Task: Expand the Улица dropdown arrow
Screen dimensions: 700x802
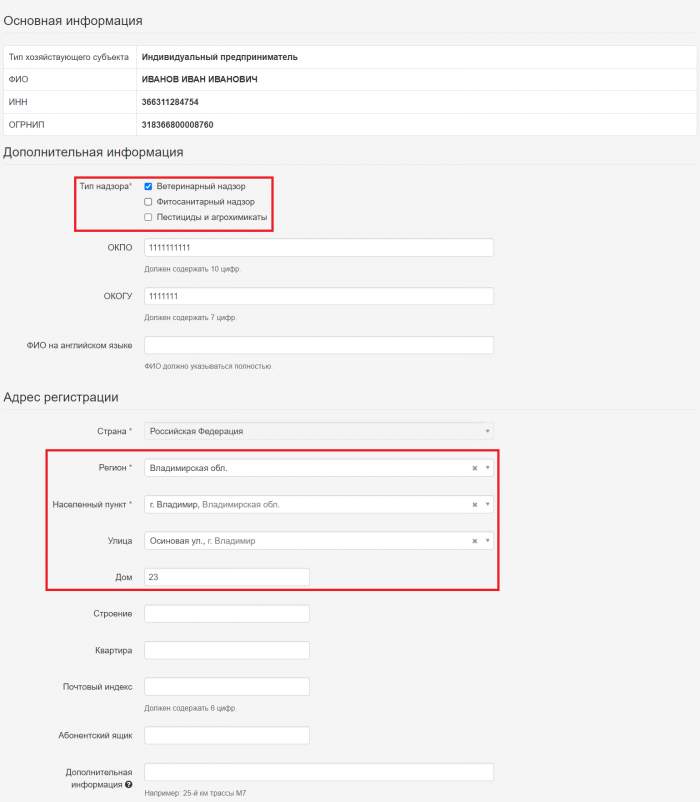Action: coord(487,541)
